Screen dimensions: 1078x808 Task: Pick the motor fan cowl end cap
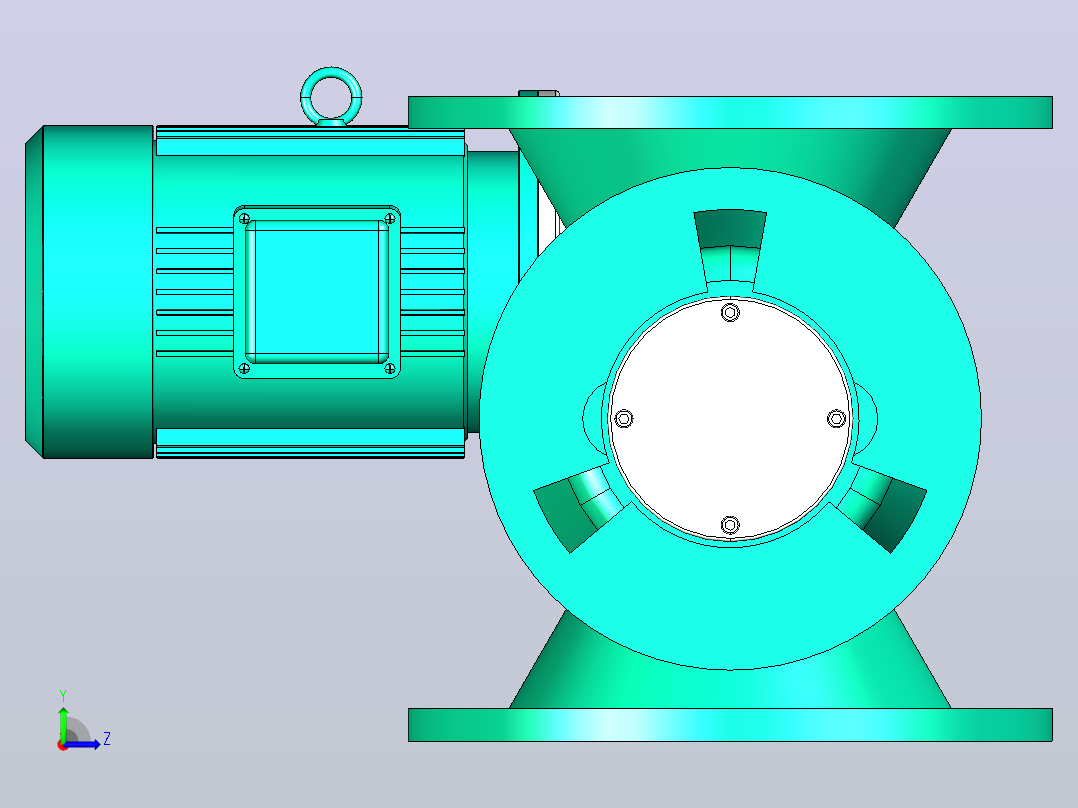(89, 292)
